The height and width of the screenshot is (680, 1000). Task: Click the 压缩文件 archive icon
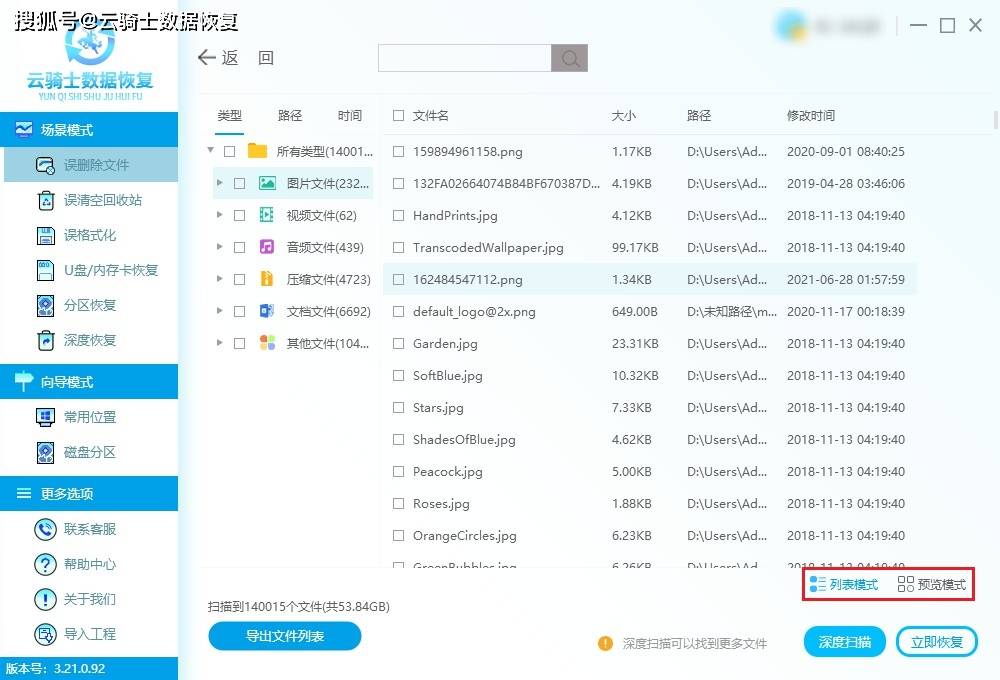pyautogui.click(x=267, y=279)
